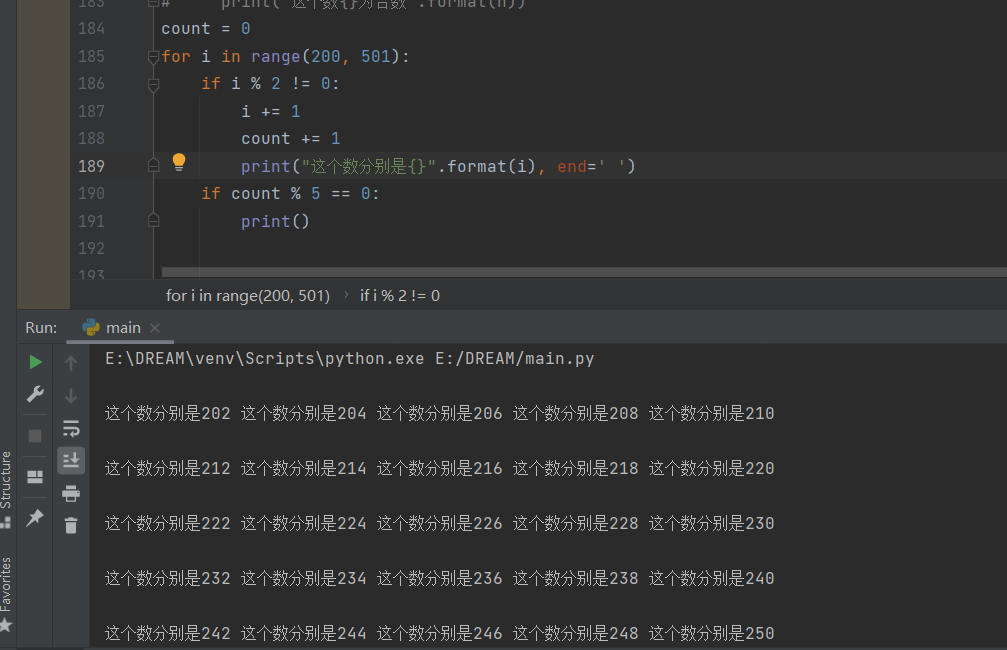The width and height of the screenshot is (1007, 650).
Task: Place cursor on 'count += 1' line
Action: (291, 139)
